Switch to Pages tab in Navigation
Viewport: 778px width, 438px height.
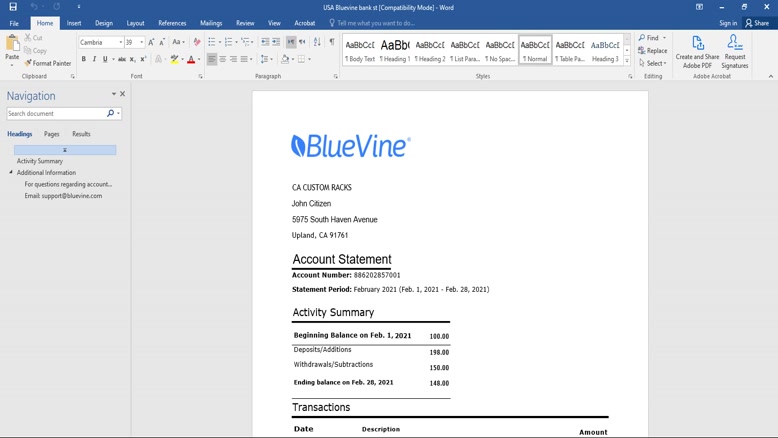coord(52,134)
